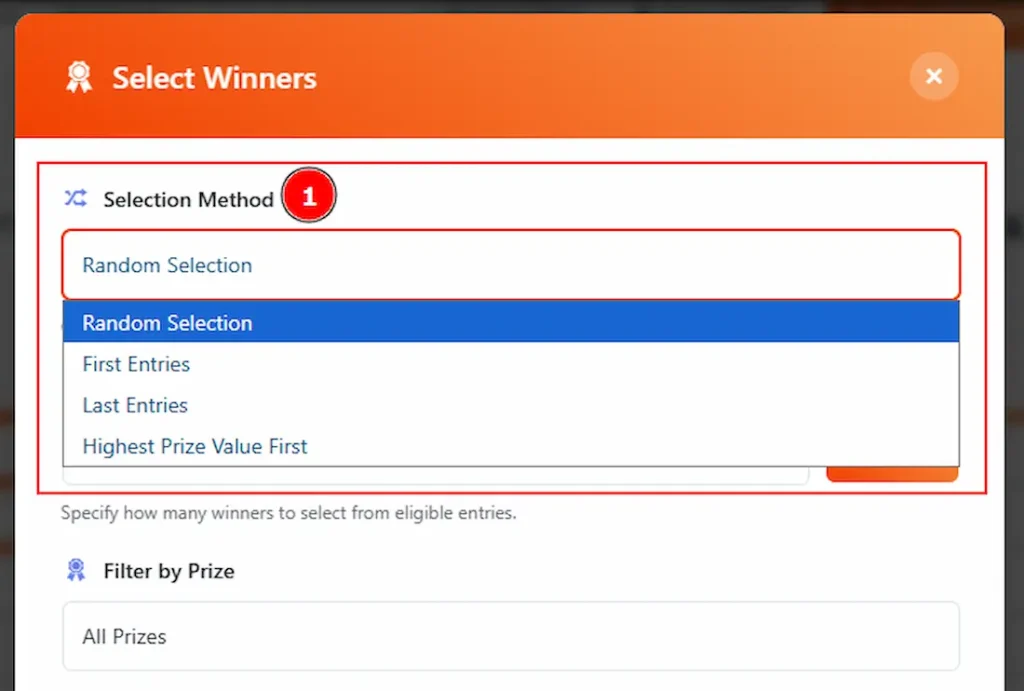Dismiss the dialog with the X button
The width and height of the screenshot is (1024, 691).
tap(933, 76)
